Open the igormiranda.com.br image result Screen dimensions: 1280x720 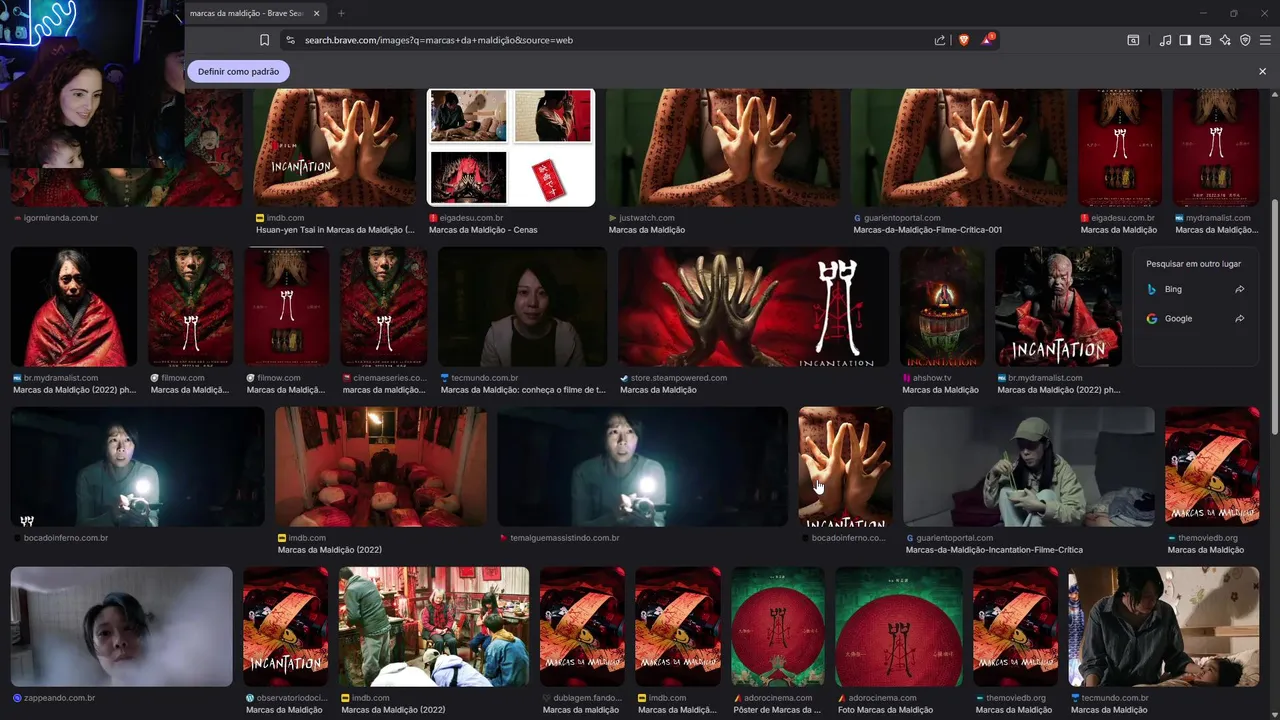click(x=127, y=148)
